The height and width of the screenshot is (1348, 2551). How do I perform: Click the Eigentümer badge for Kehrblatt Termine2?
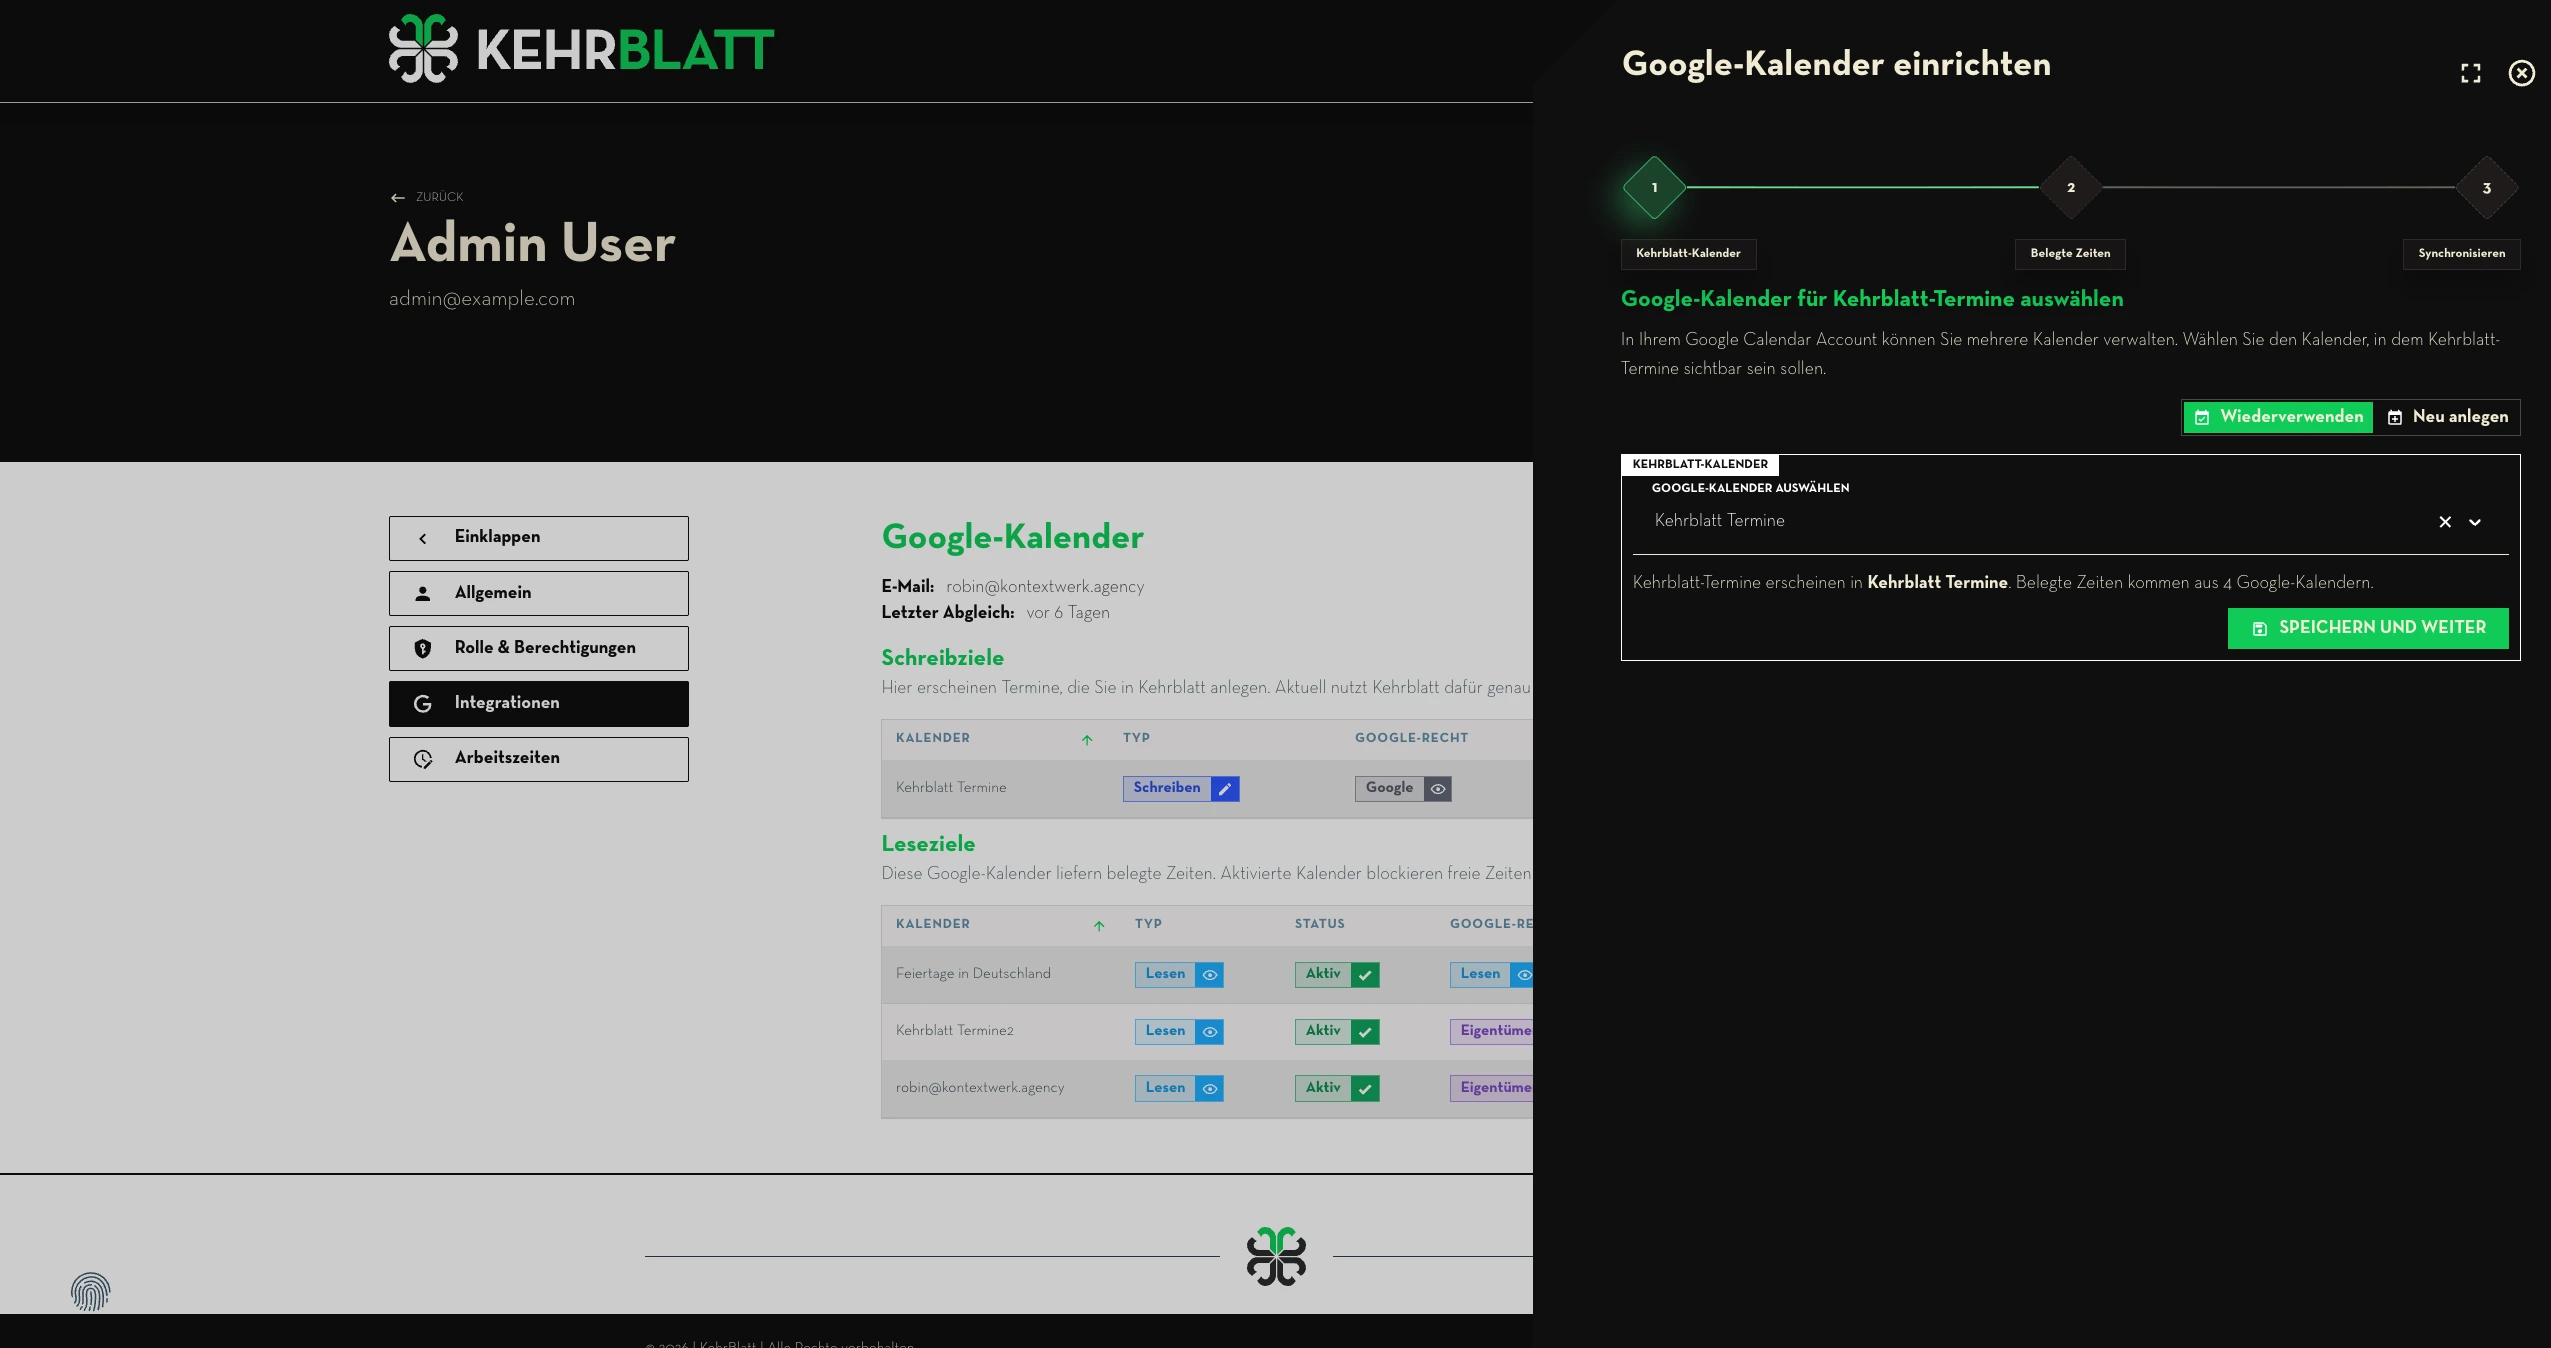coord(1491,1032)
